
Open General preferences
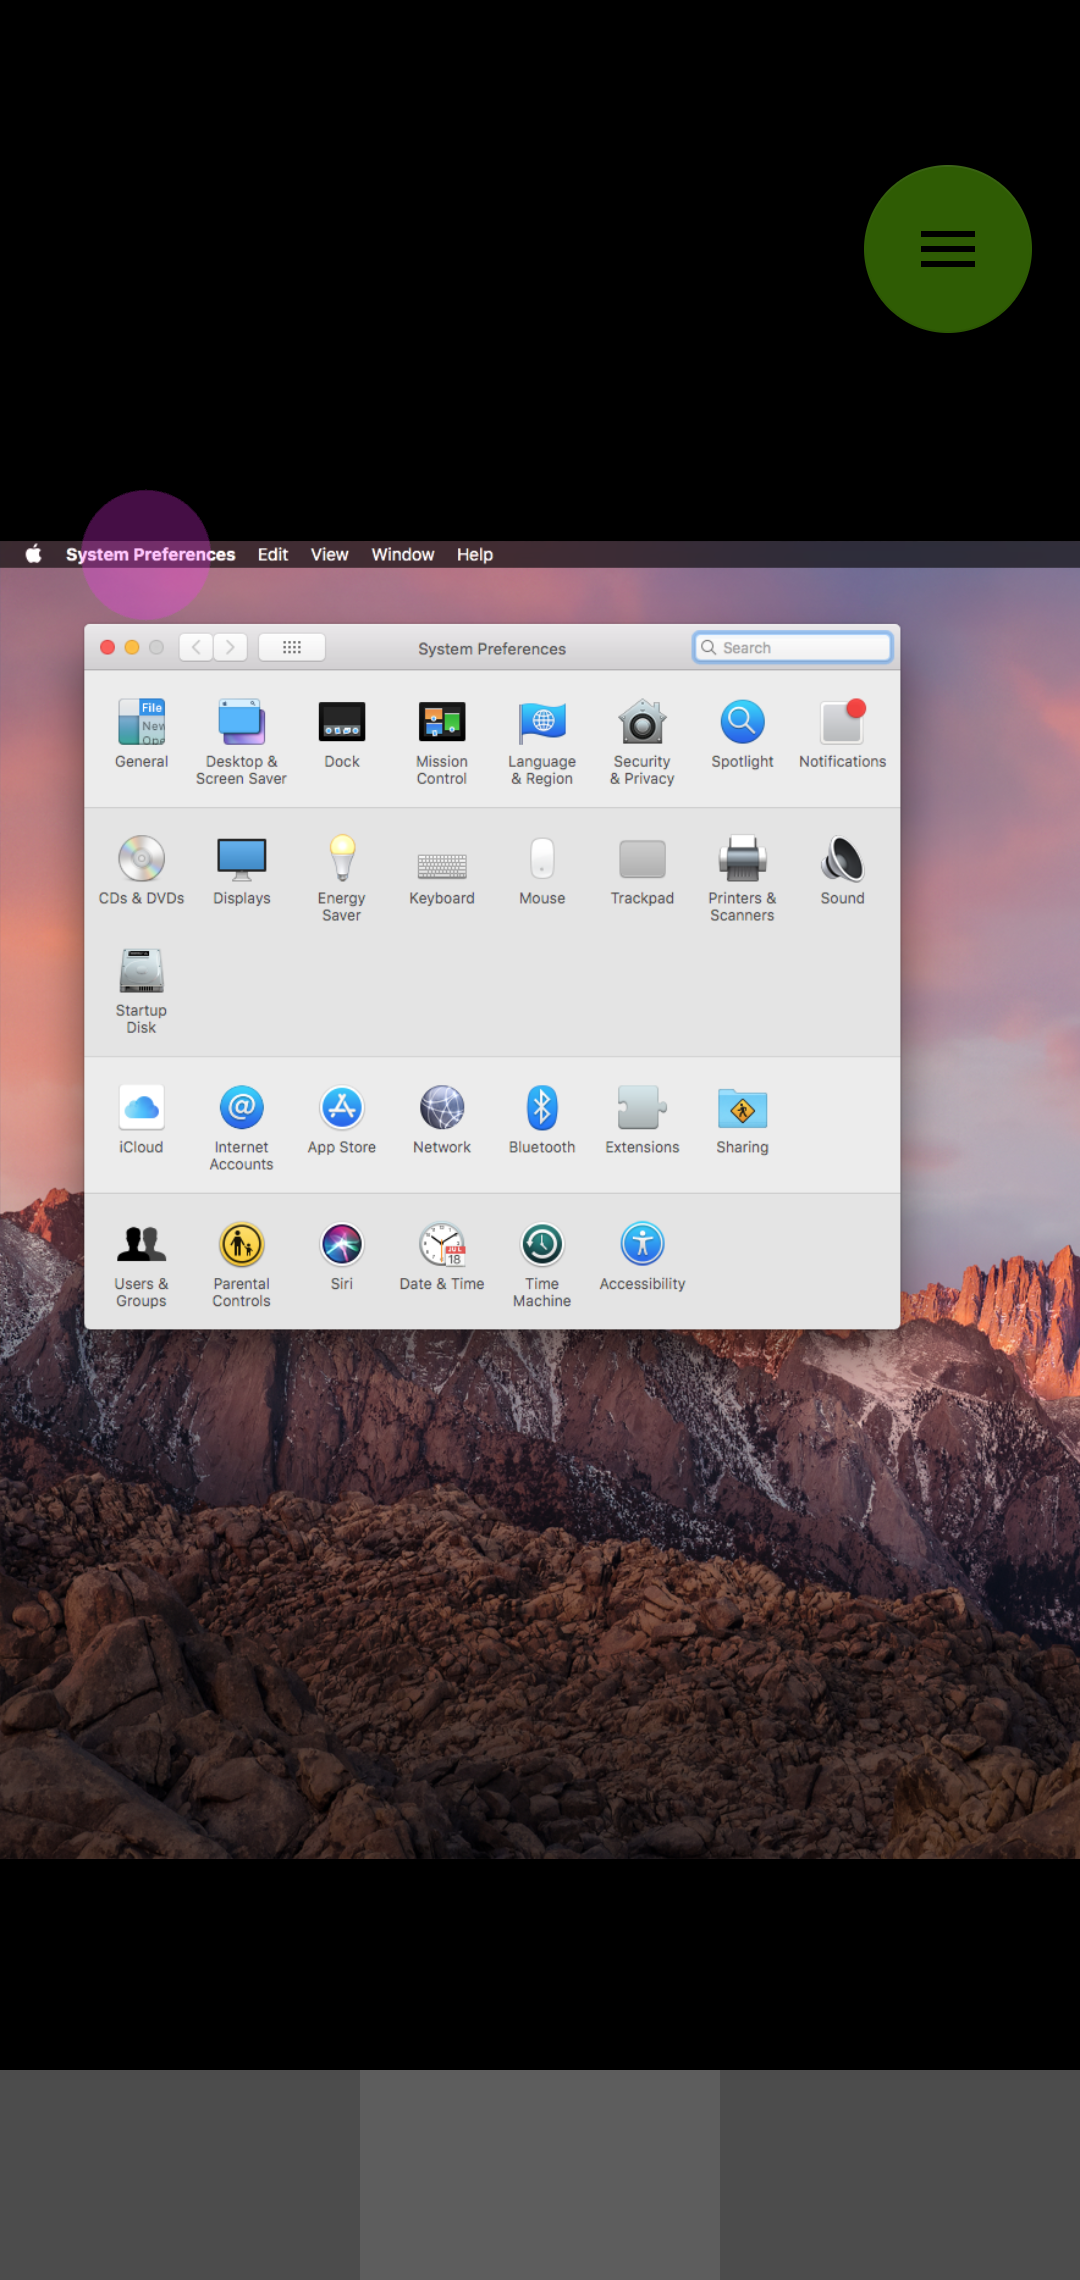[141, 733]
